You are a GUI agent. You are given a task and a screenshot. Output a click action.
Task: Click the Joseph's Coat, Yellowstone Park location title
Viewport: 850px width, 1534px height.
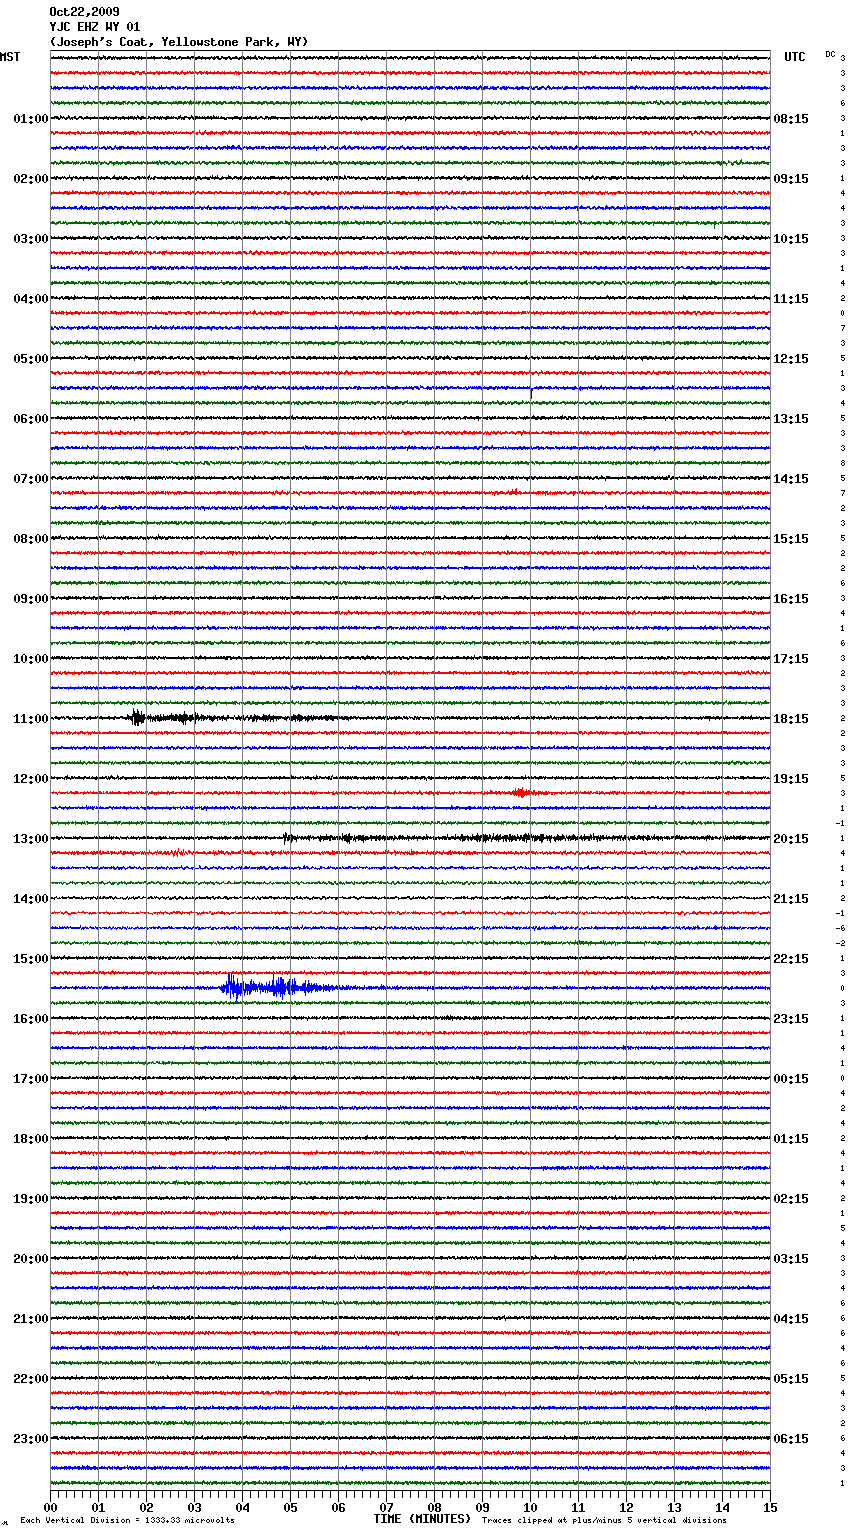[179, 42]
